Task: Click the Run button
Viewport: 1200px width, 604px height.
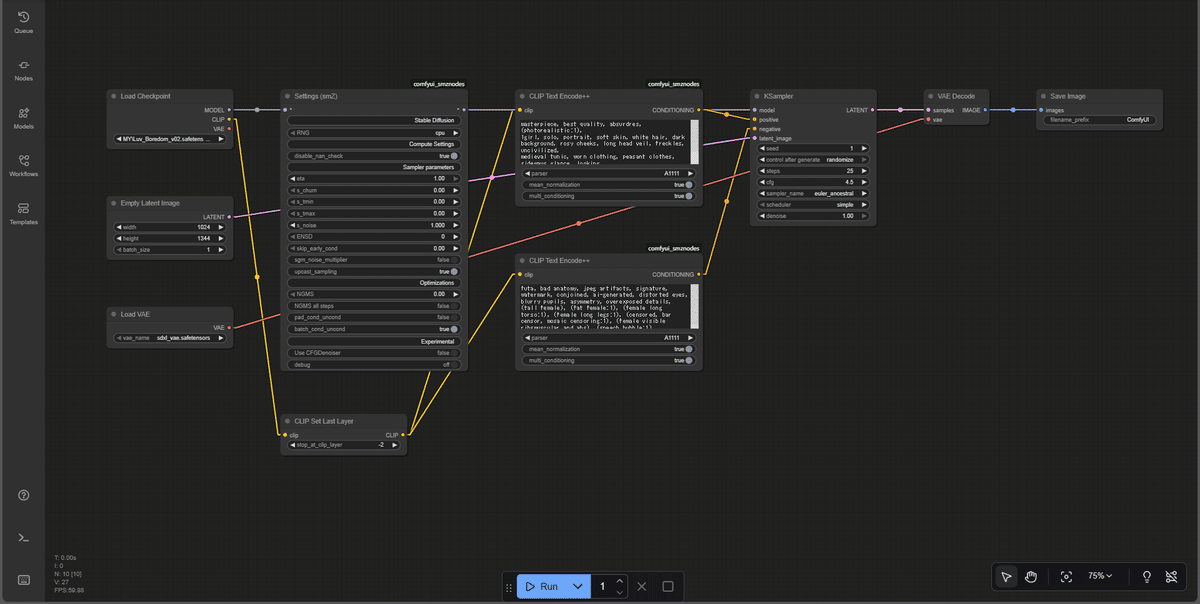Action: coord(541,586)
